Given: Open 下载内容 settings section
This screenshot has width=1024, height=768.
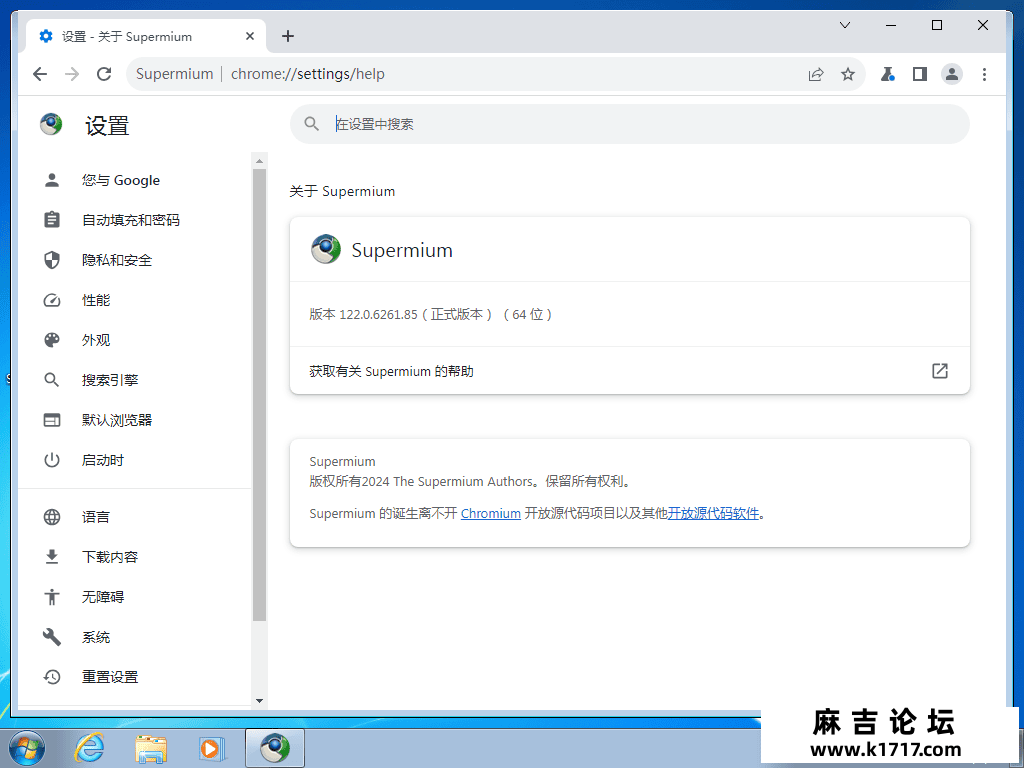Looking at the screenshot, I should [x=134, y=557].
